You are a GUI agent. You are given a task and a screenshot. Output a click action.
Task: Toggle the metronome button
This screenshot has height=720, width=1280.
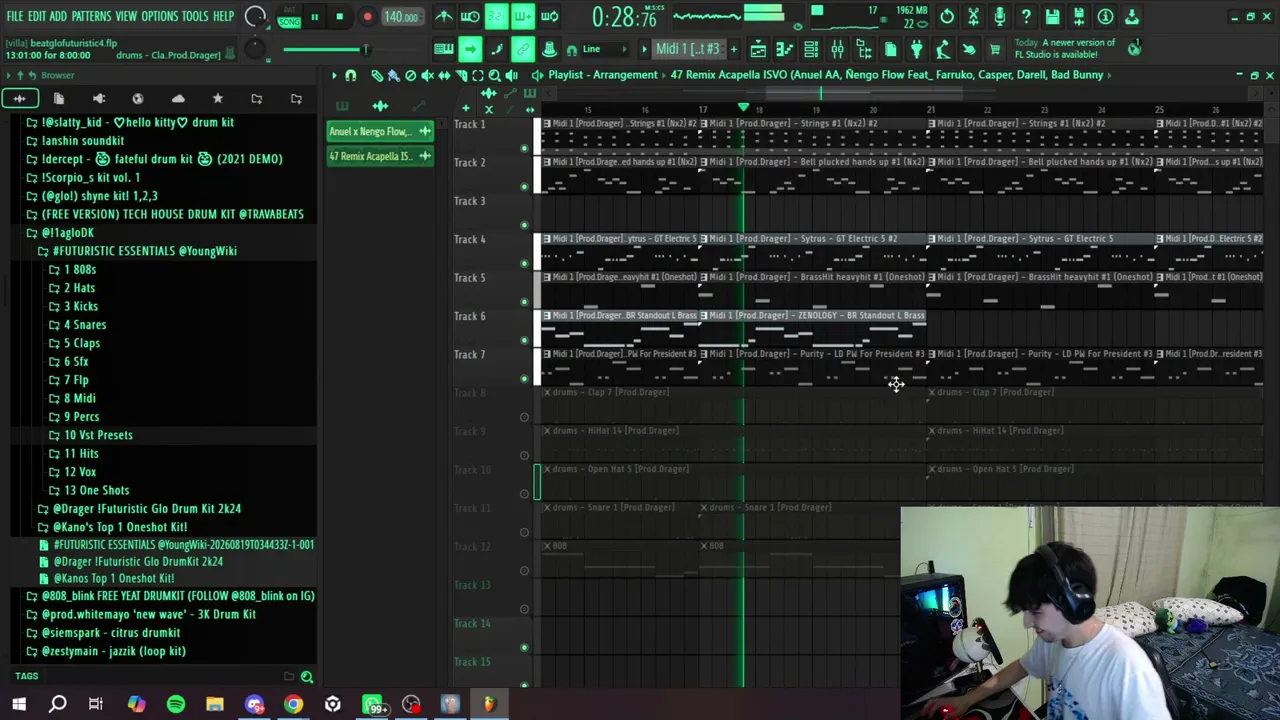point(444,16)
